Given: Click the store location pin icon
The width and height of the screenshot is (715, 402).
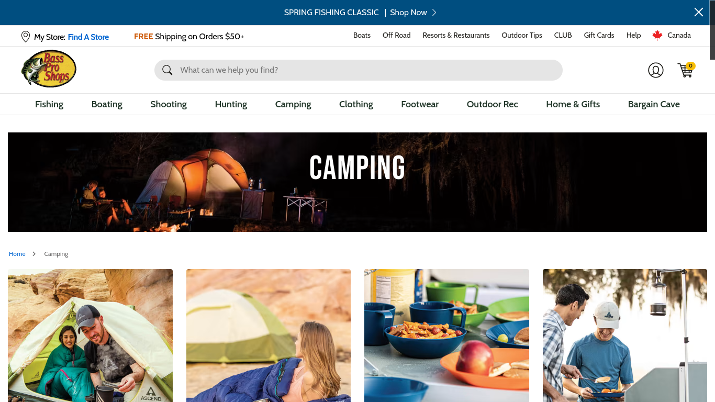Looking at the screenshot, I should coord(26,36).
